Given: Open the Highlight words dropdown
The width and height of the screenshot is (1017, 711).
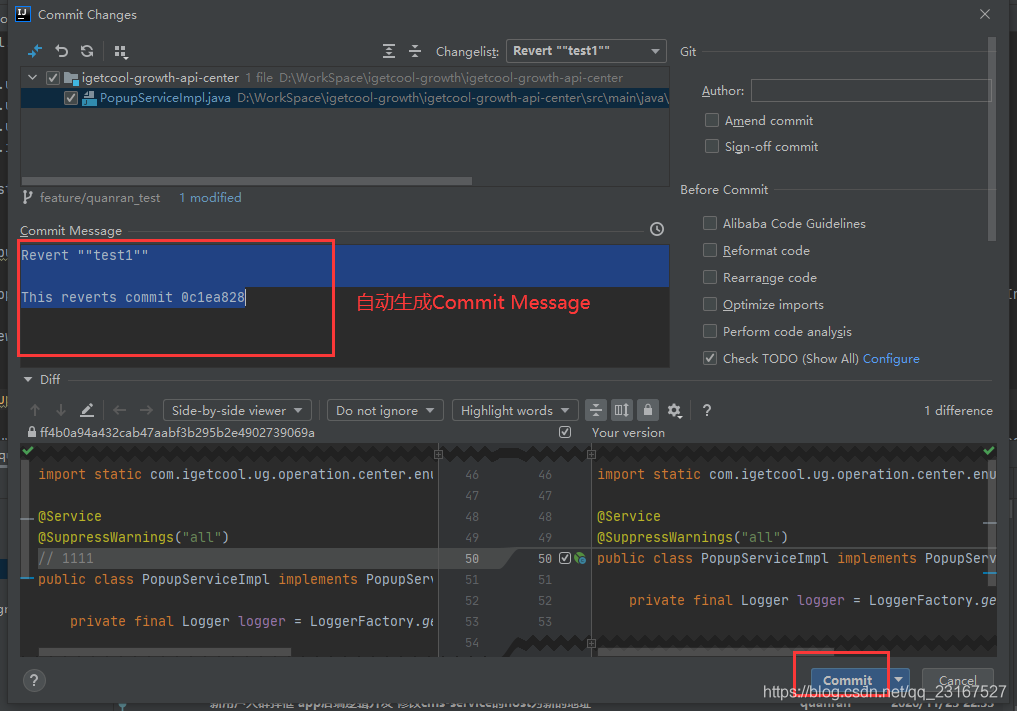Looking at the screenshot, I should (515, 410).
